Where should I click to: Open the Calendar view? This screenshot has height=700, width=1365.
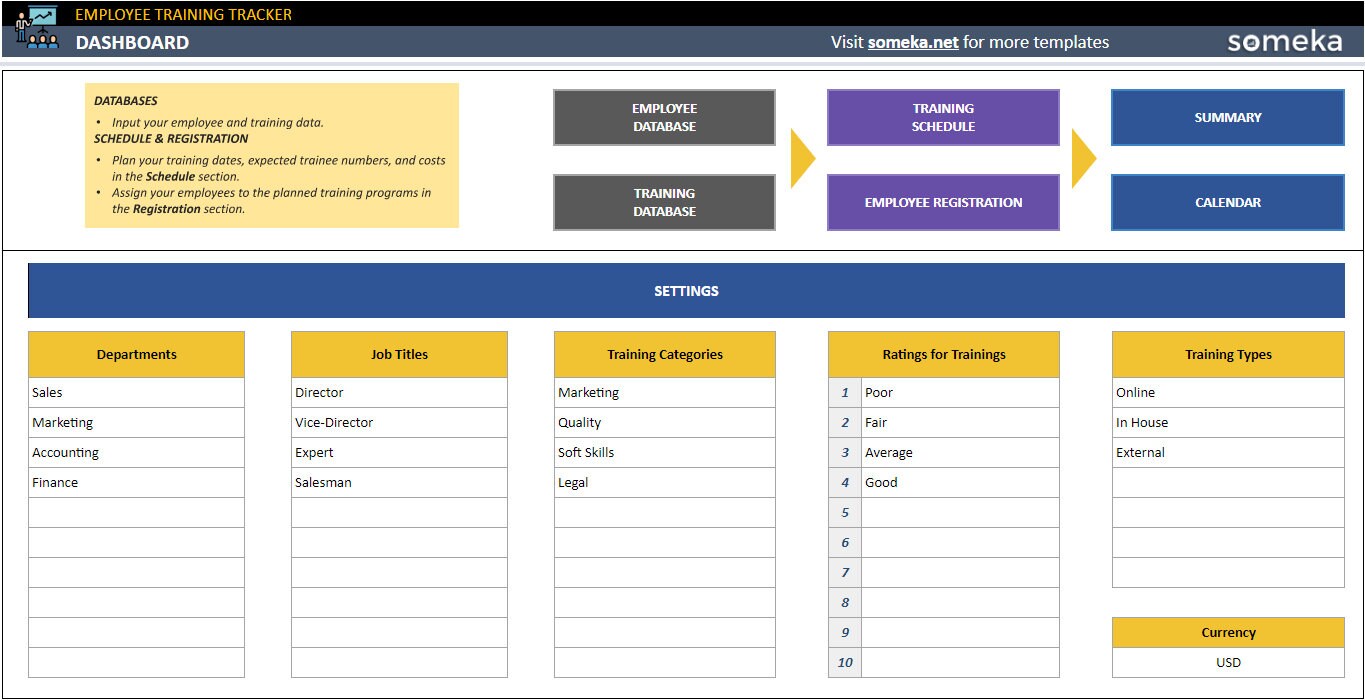coord(1227,202)
